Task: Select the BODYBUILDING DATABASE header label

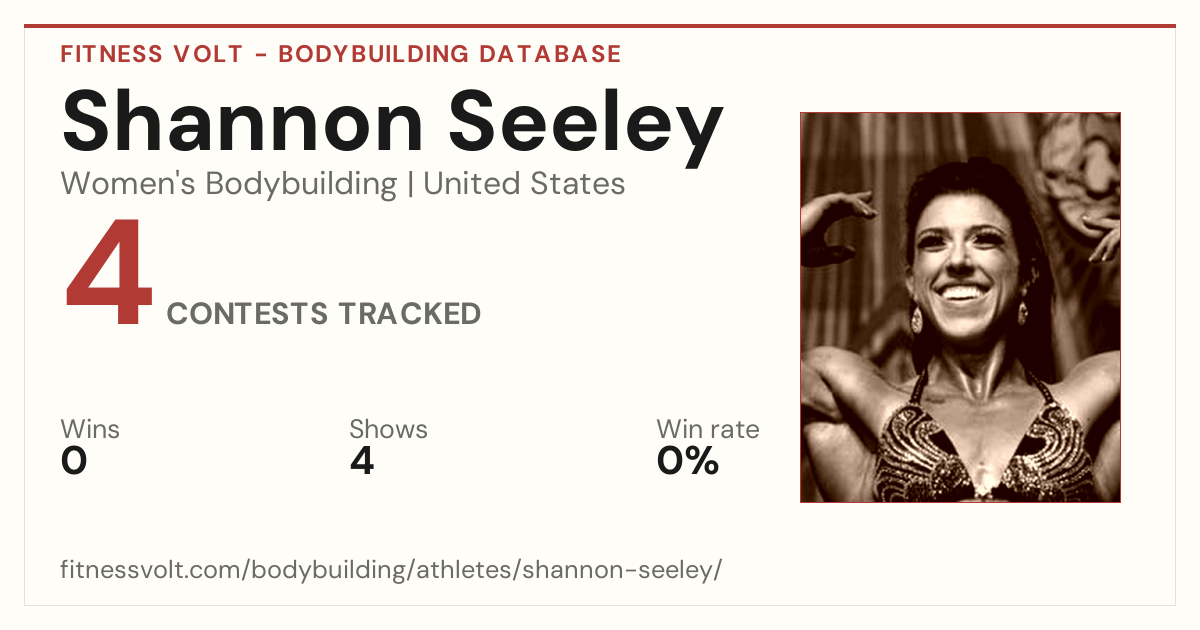Action: point(450,54)
